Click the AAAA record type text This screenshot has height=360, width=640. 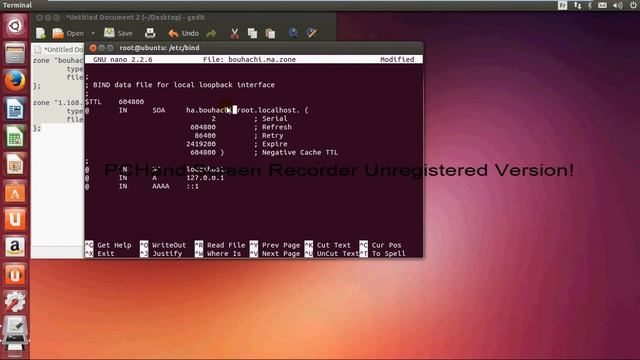(160, 186)
